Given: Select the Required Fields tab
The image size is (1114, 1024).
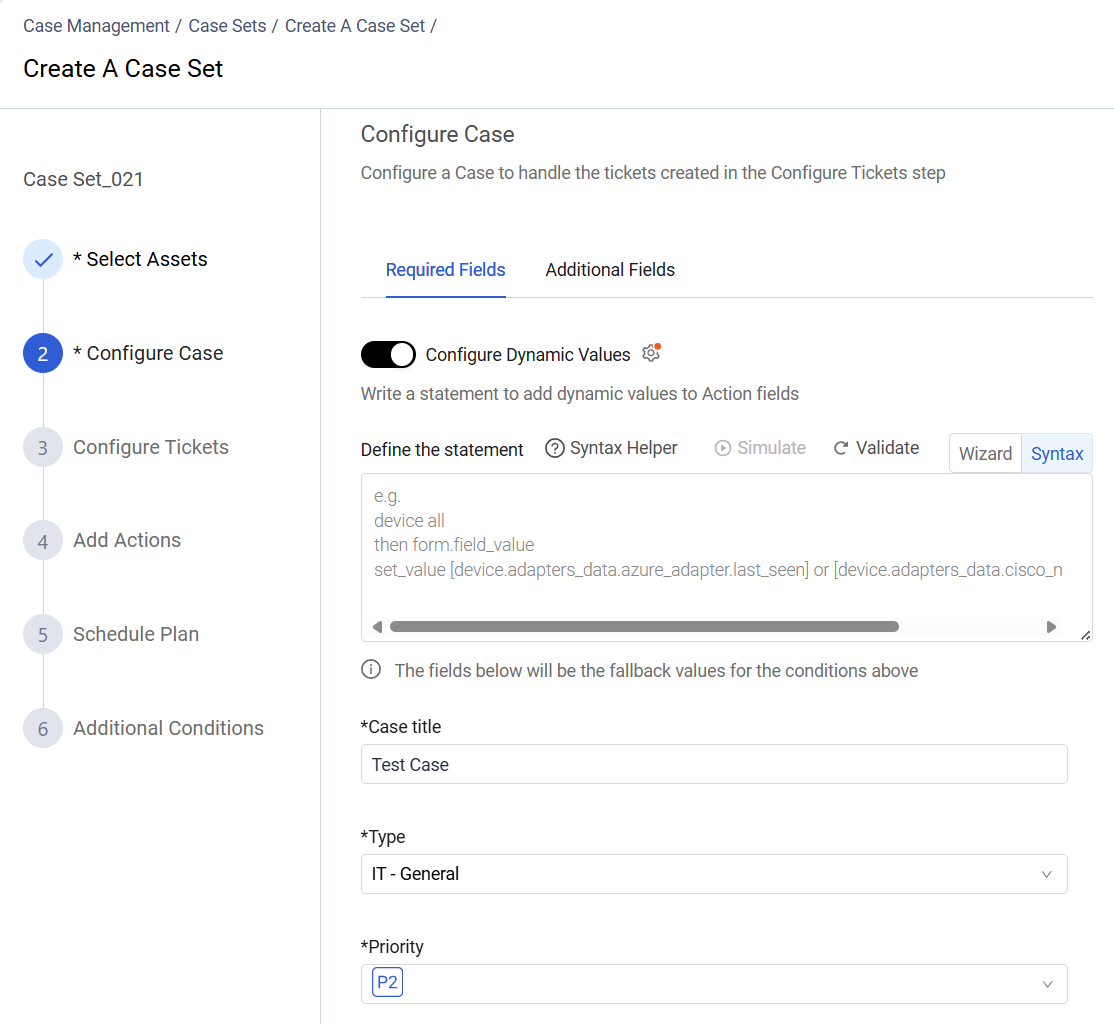Looking at the screenshot, I should click(x=446, y=269).
